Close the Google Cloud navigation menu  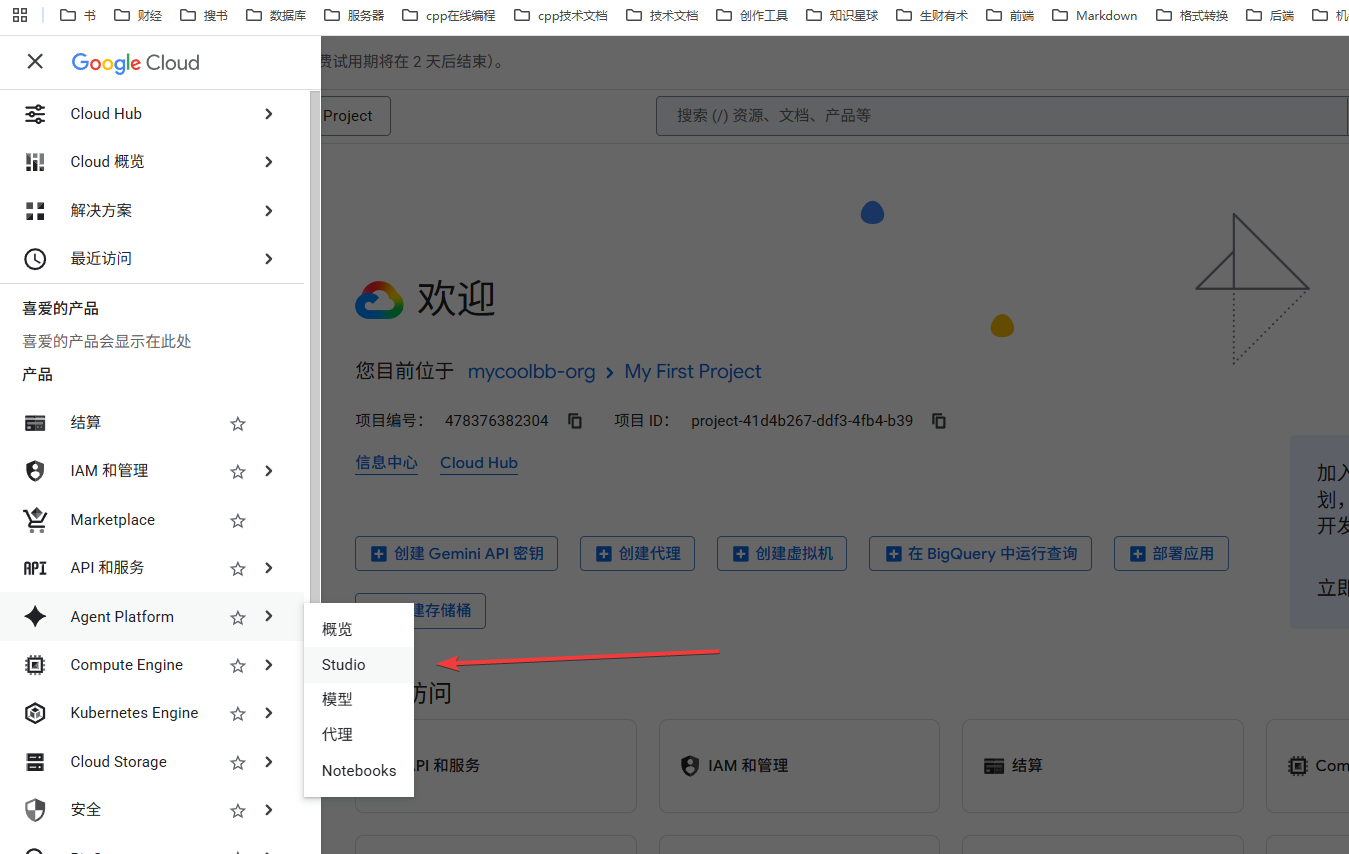35,62
